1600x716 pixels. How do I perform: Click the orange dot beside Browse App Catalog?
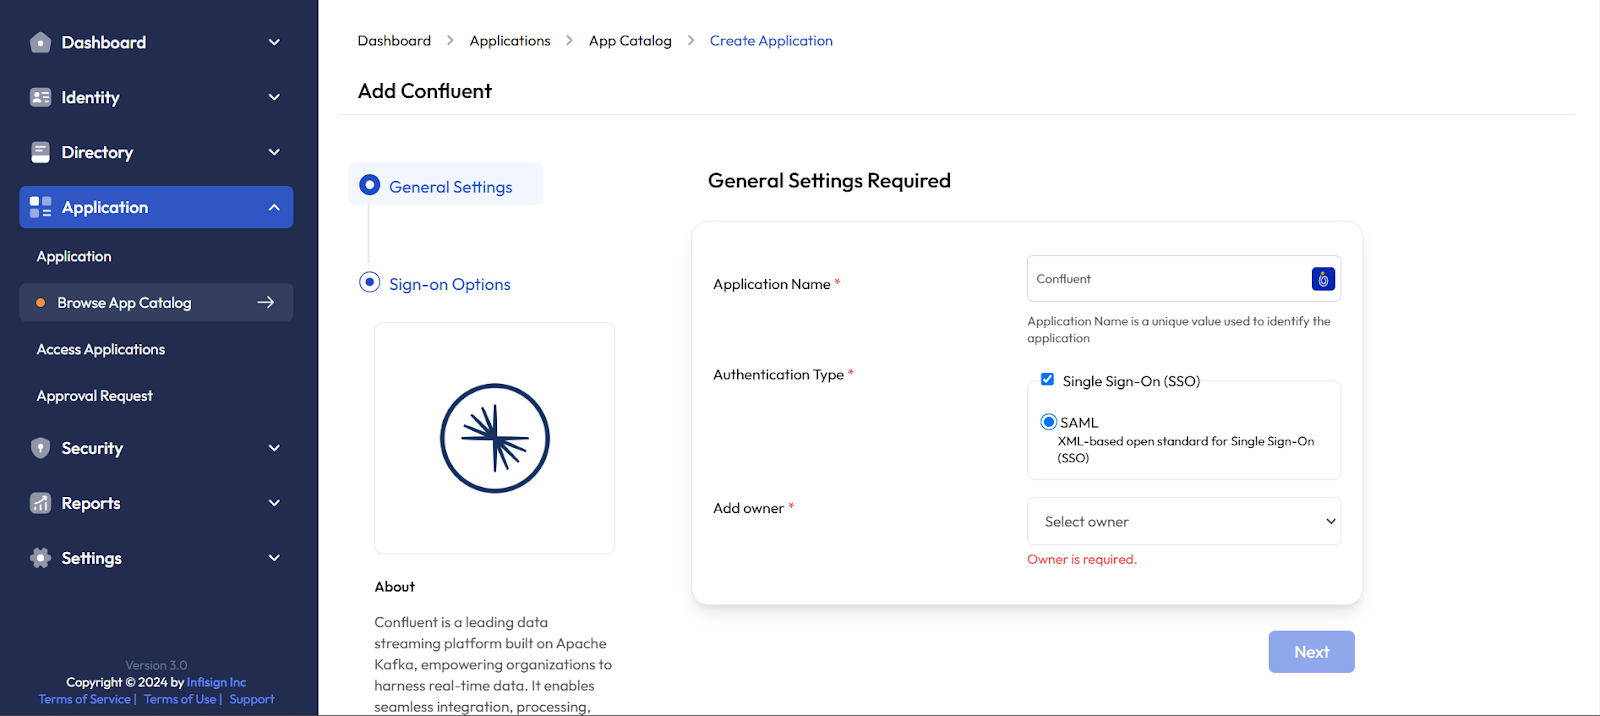click(x=40, y=303)
